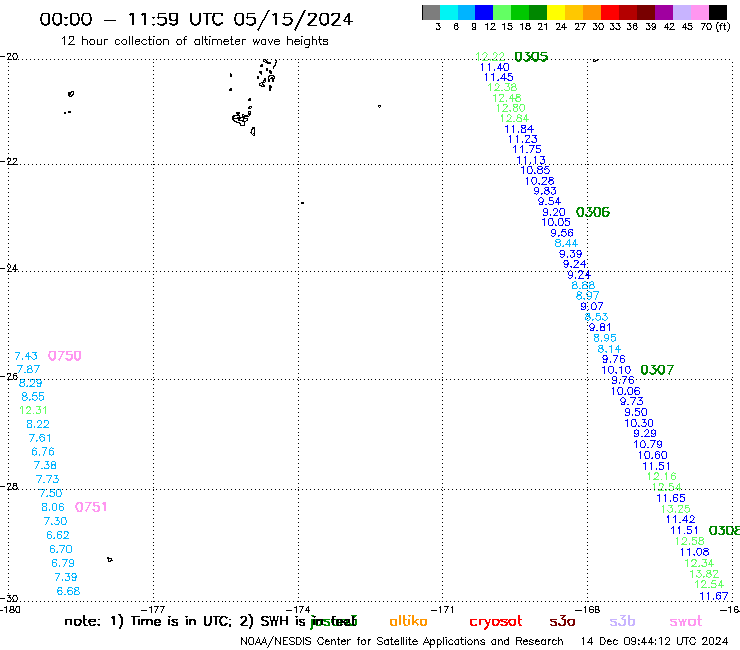Select the wave height 11.75
The image size is (740, 650).
[x=527, y=149]
